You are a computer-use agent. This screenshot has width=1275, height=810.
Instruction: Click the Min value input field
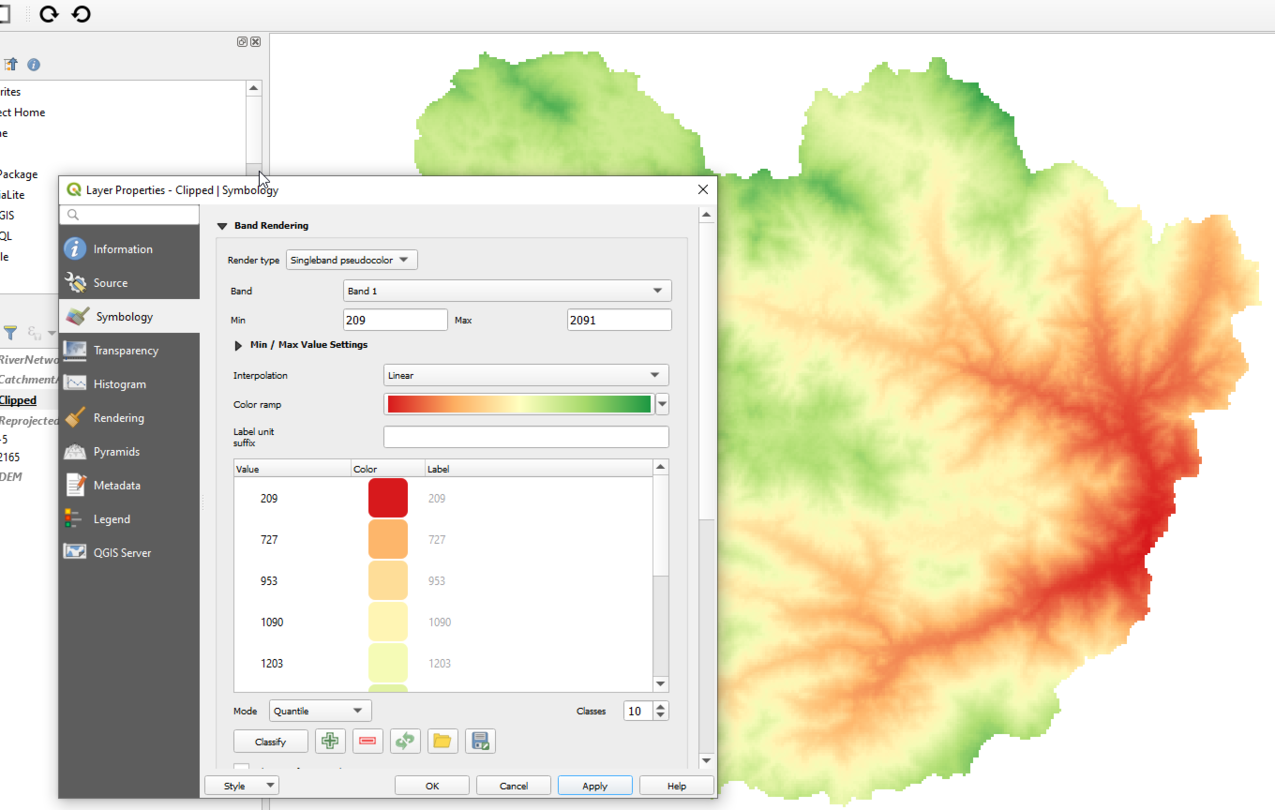click(394, 320)
